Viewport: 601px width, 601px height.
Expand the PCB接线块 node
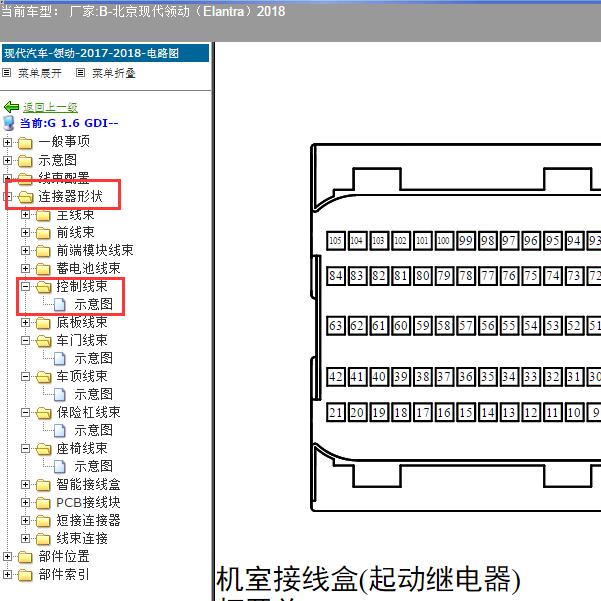click(x=25, y=502)
